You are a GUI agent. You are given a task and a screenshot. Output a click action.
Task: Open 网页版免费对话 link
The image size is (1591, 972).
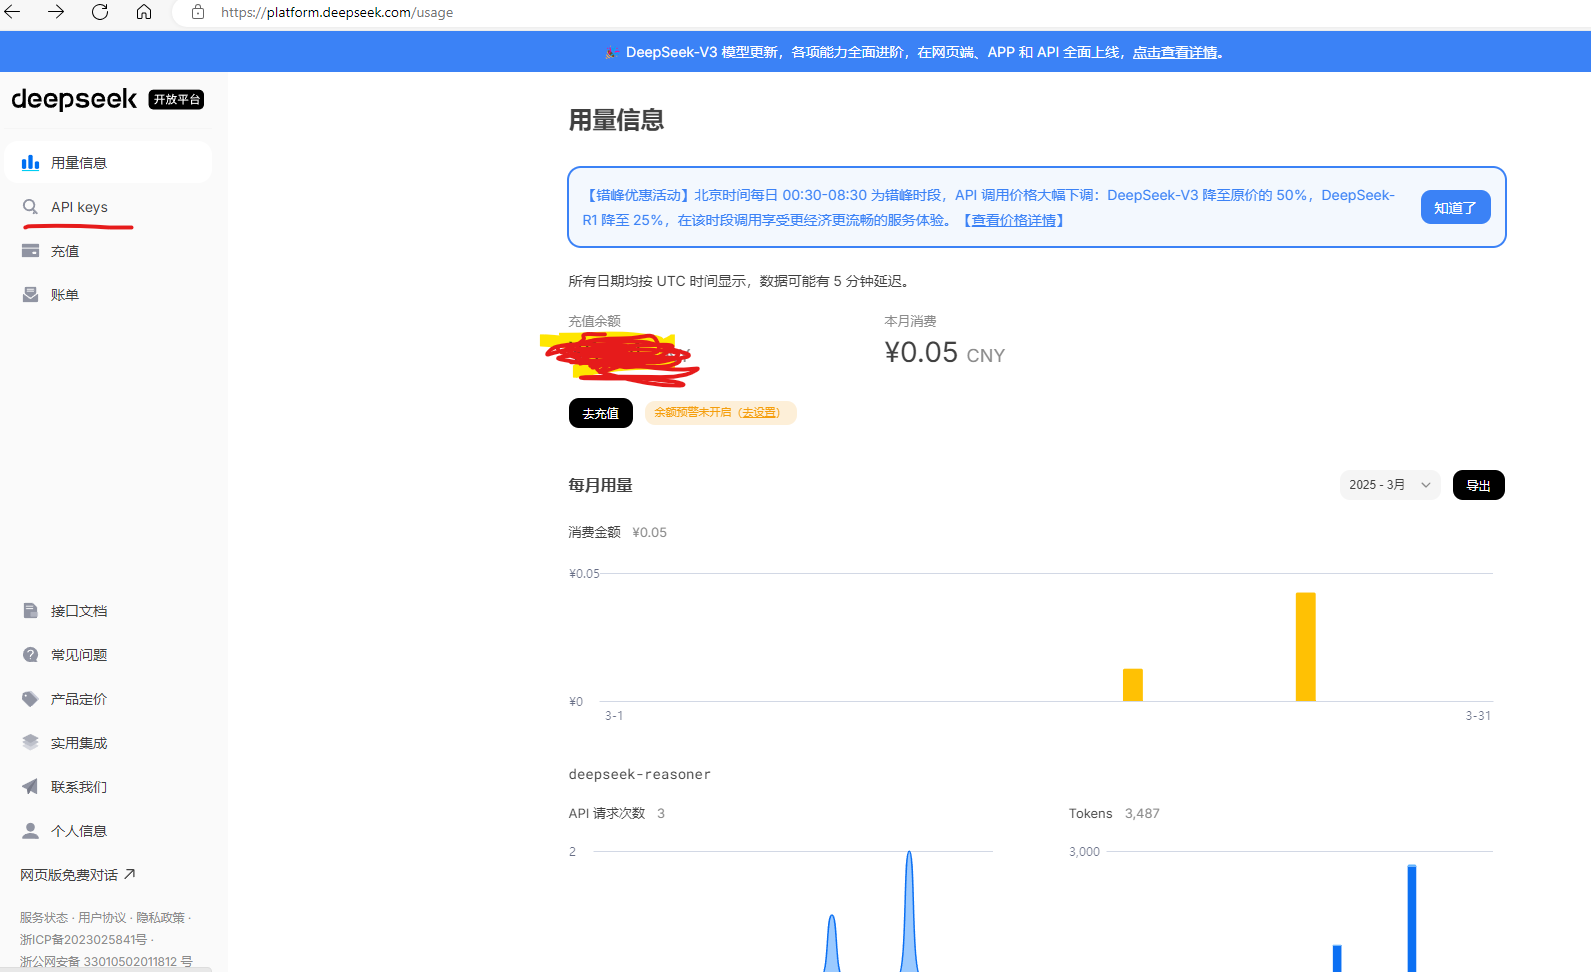coord(78,875)
